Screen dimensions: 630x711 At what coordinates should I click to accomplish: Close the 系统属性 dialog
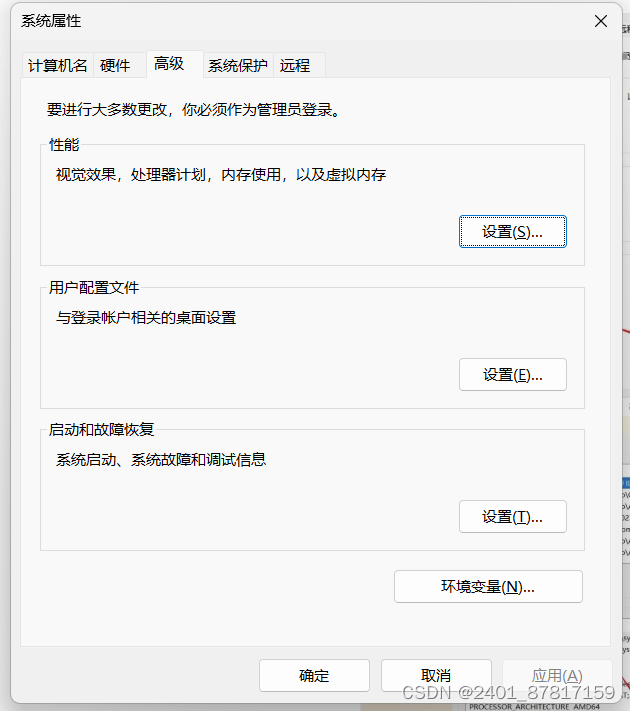601,21
